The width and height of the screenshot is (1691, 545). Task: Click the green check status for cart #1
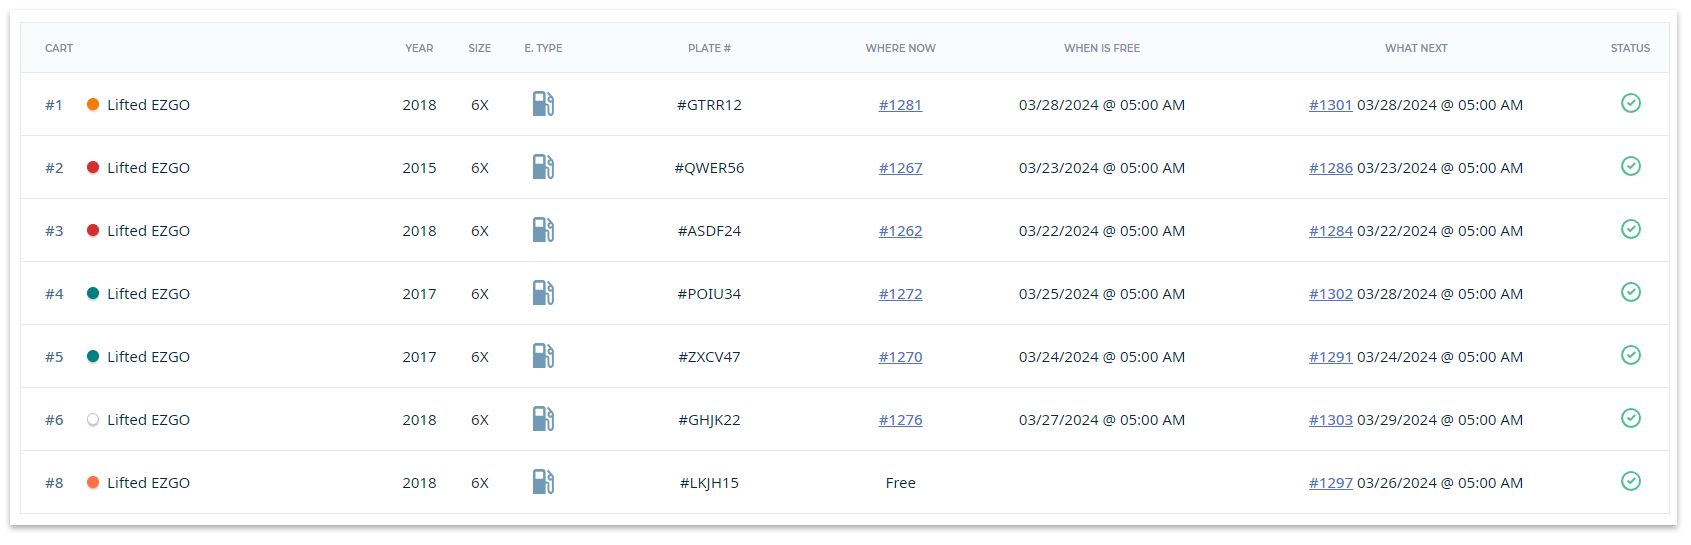1630,103
